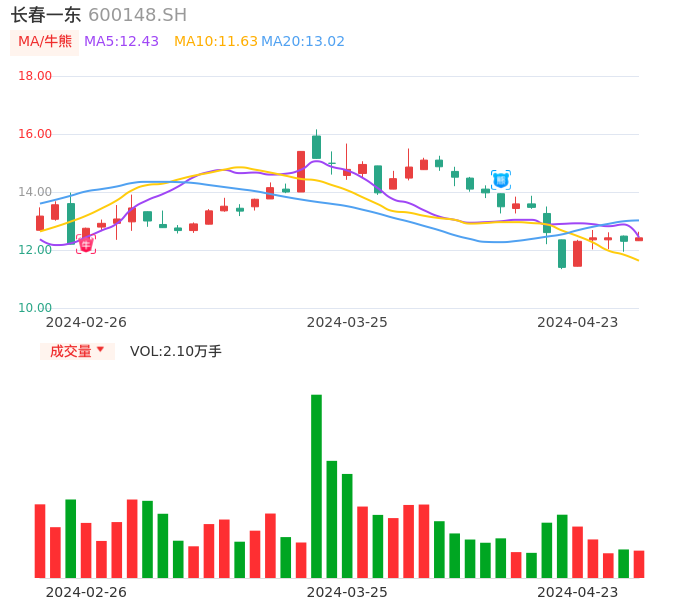Image resolution: width=686 pixels, height=606 pixels.
Task: Select the MA/牛熊 indicator tab
Action: 45,42
